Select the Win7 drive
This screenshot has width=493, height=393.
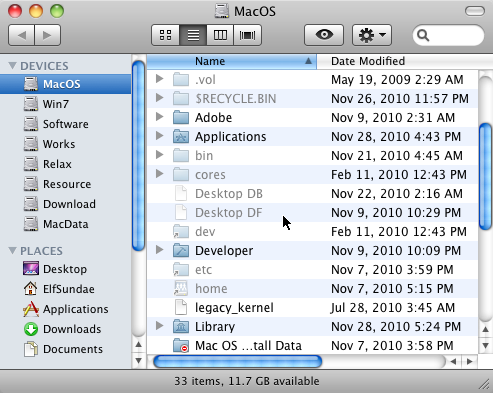(66, 104)
